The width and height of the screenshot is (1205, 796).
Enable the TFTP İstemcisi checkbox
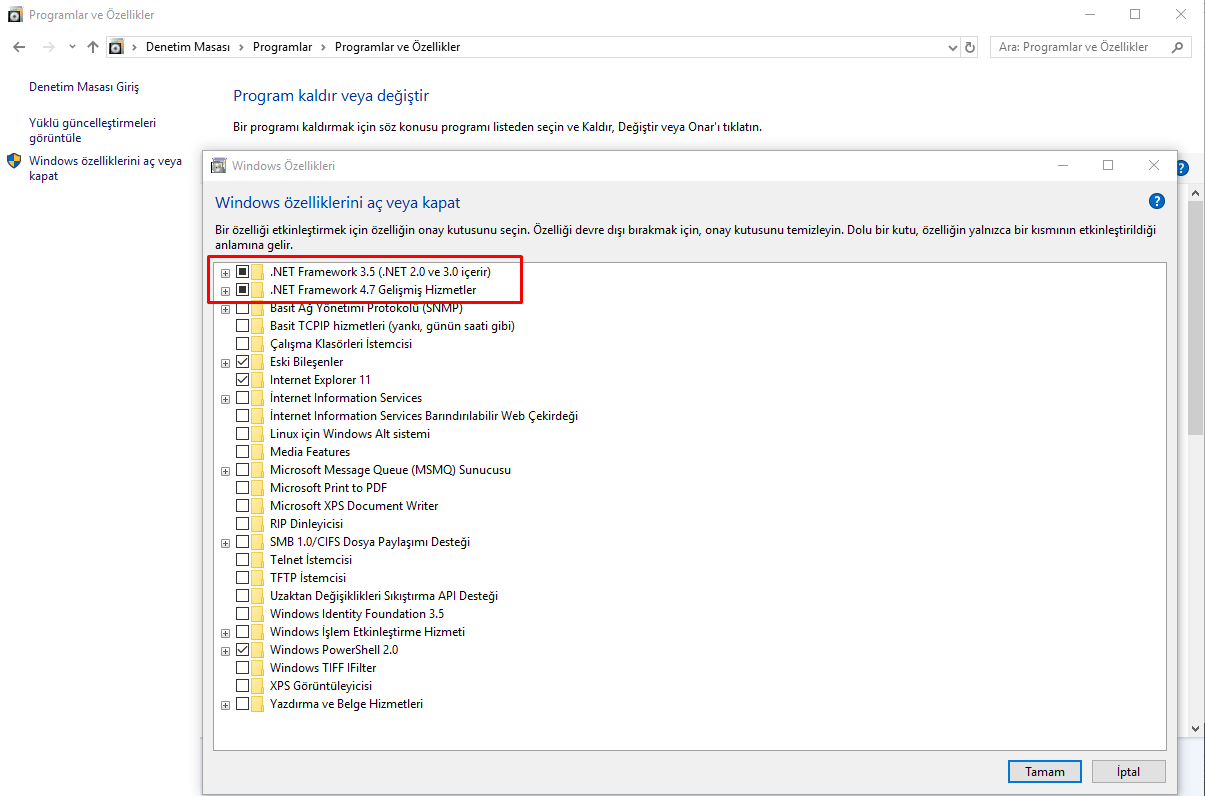coord(242,578)
